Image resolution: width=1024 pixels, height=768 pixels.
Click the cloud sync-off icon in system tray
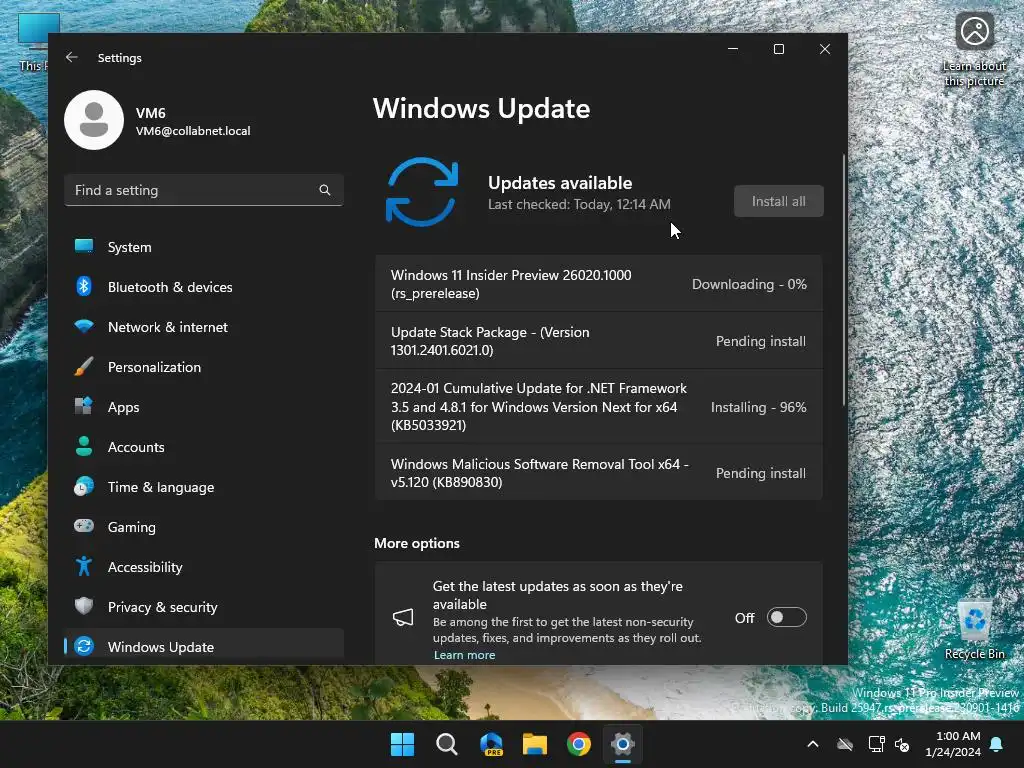[845, 744]
